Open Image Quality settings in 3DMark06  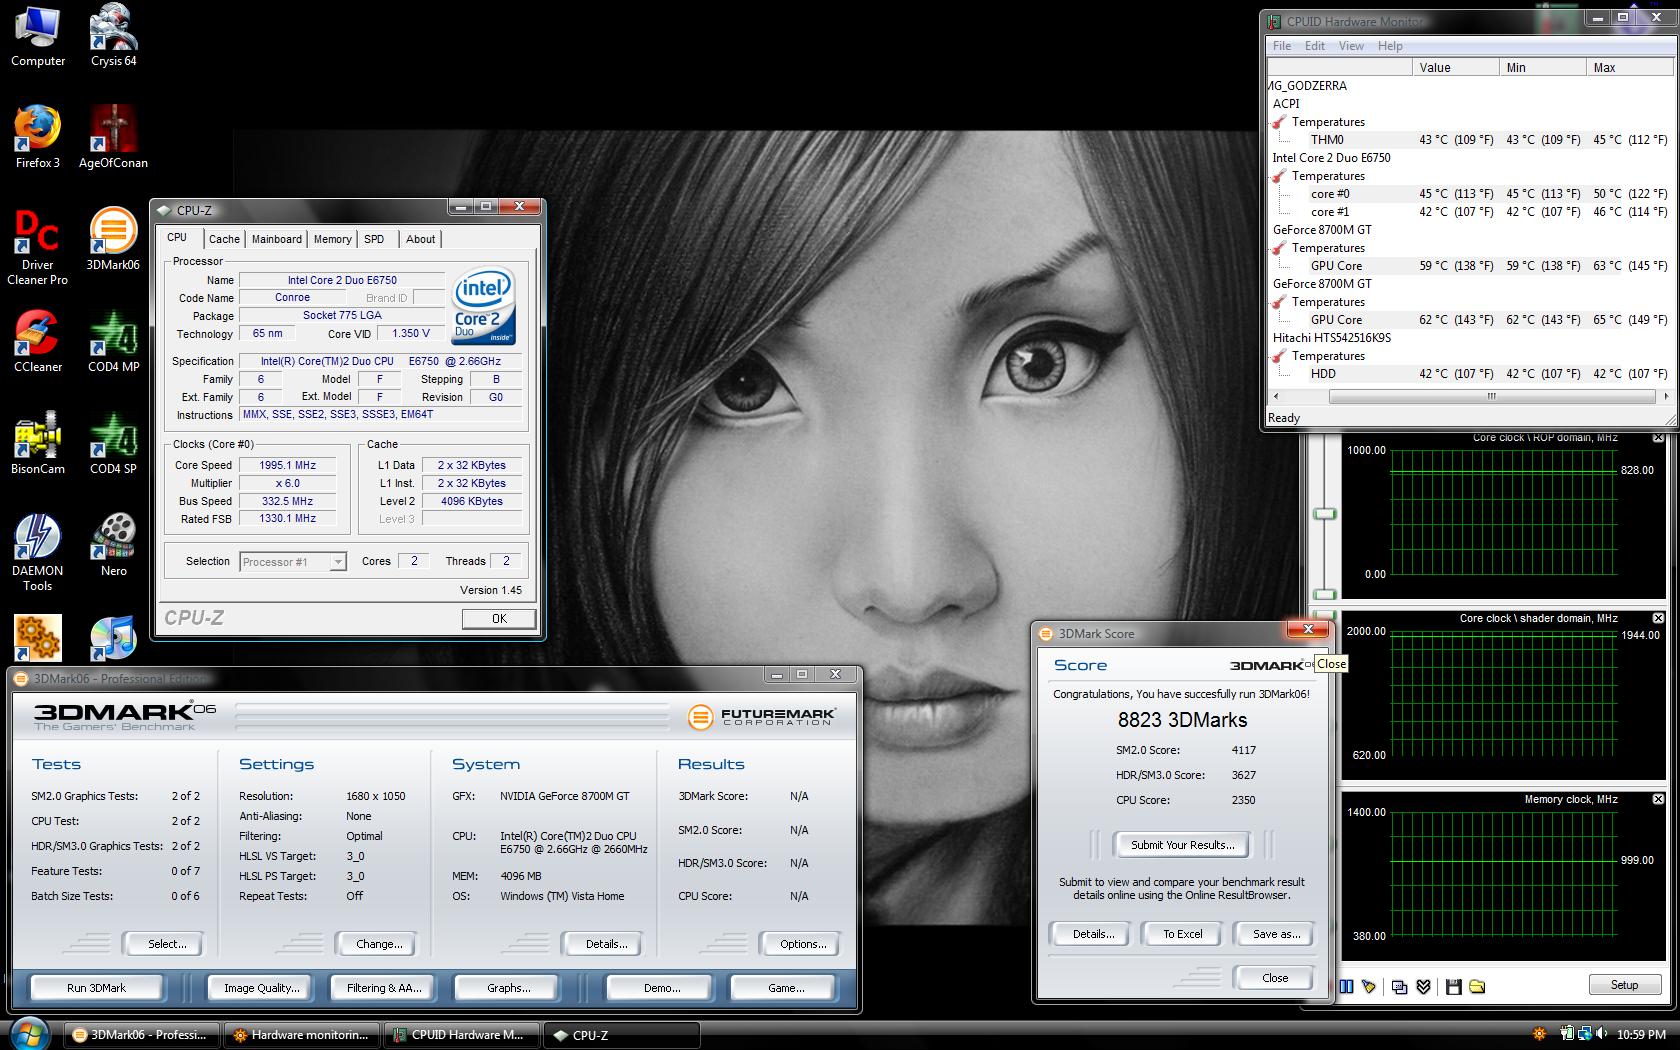click(261, 988)
